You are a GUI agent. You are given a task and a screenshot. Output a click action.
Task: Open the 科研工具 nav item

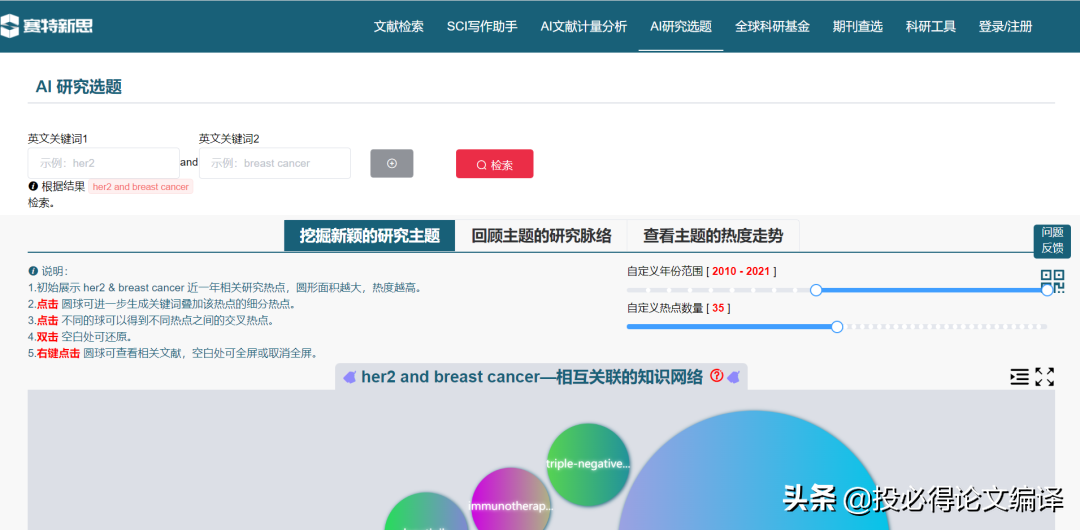[931, 27]
